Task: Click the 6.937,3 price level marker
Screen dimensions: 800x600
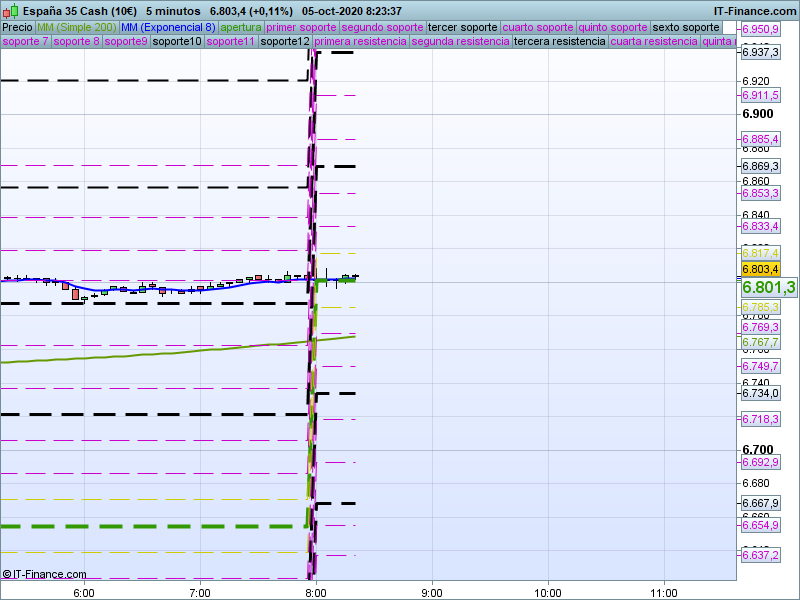Action: [x=760, y=53]
